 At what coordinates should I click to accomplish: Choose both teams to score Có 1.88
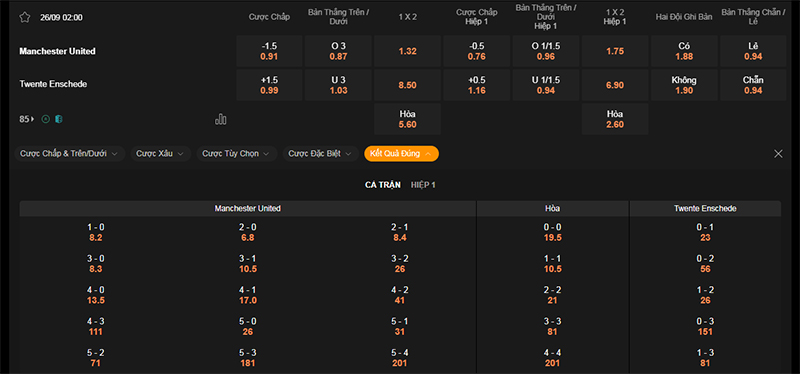684,51
